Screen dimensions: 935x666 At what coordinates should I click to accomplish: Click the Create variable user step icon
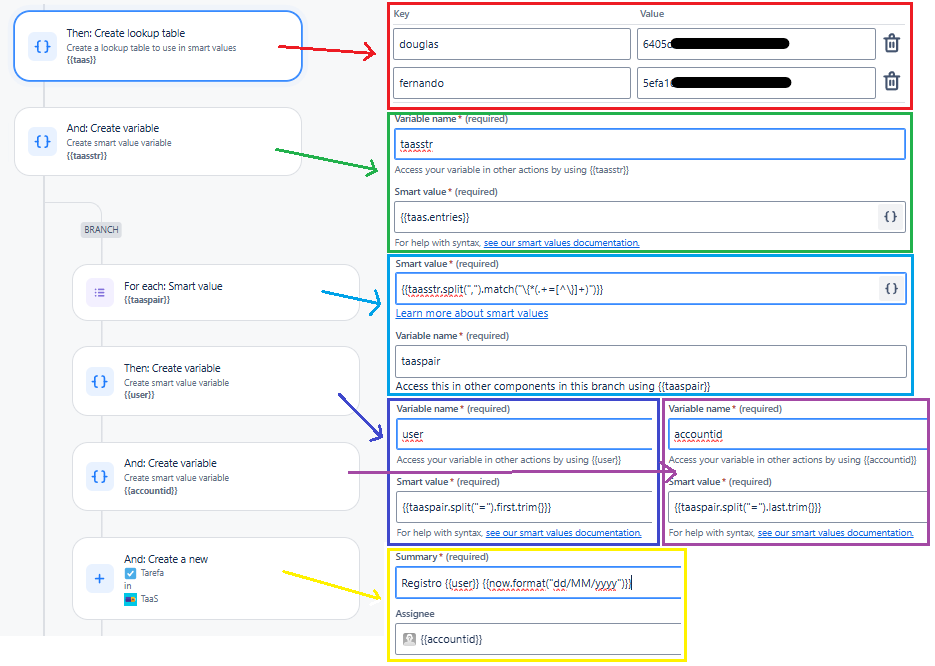tap(99, 382)
